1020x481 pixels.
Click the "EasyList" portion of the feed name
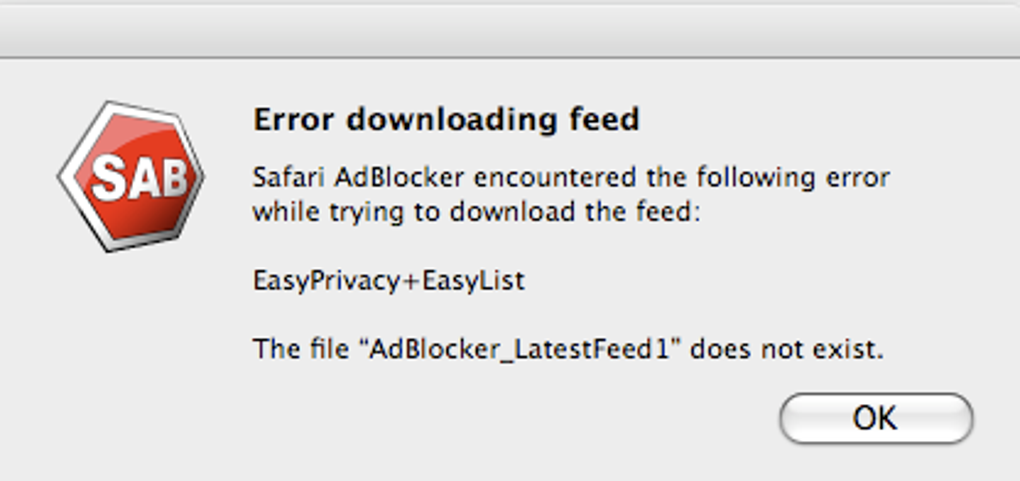click(474, 281)
